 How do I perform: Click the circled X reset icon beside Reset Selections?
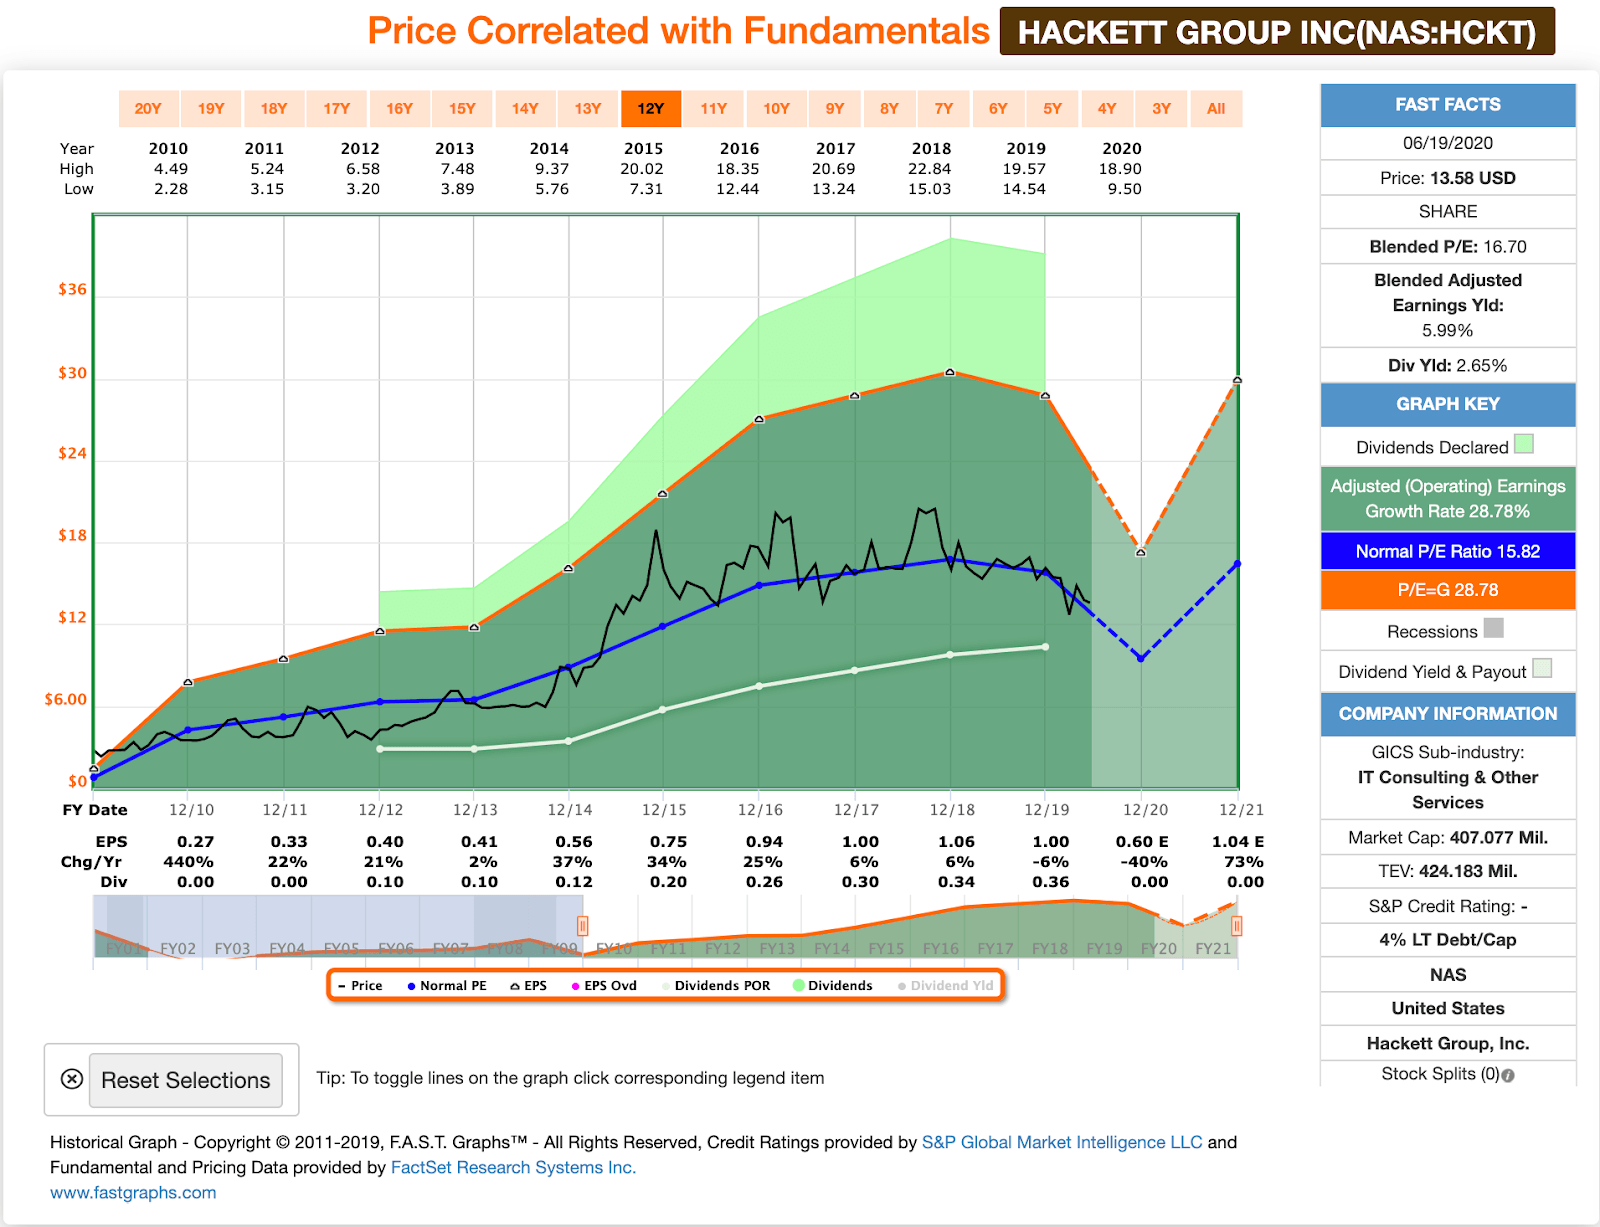[x=71, y=1080]
